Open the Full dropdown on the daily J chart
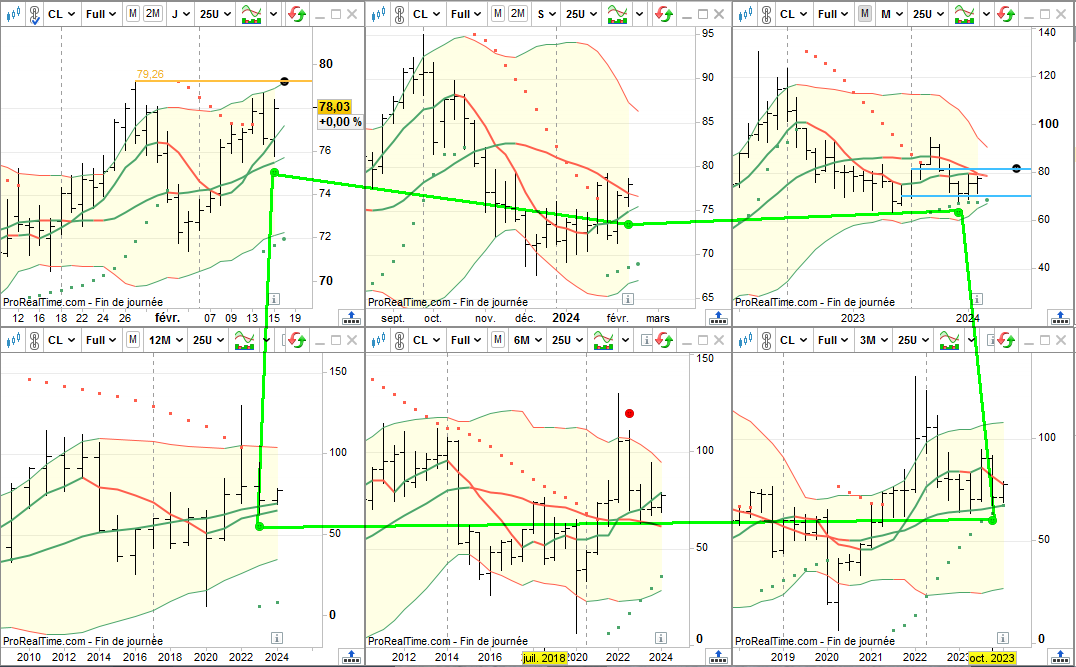 102,14
